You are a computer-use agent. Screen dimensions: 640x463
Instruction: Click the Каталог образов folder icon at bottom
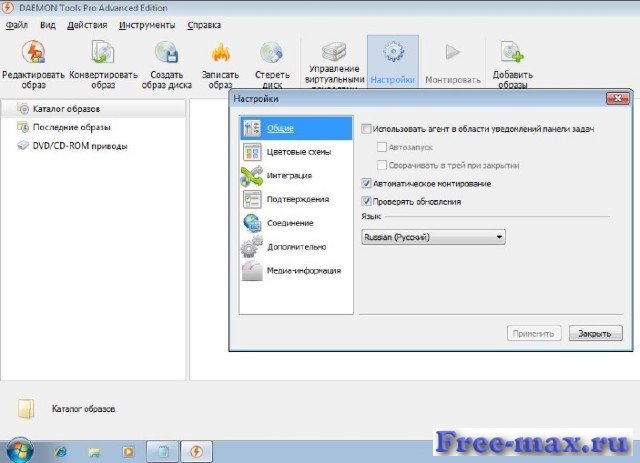(x=26, y=409)
